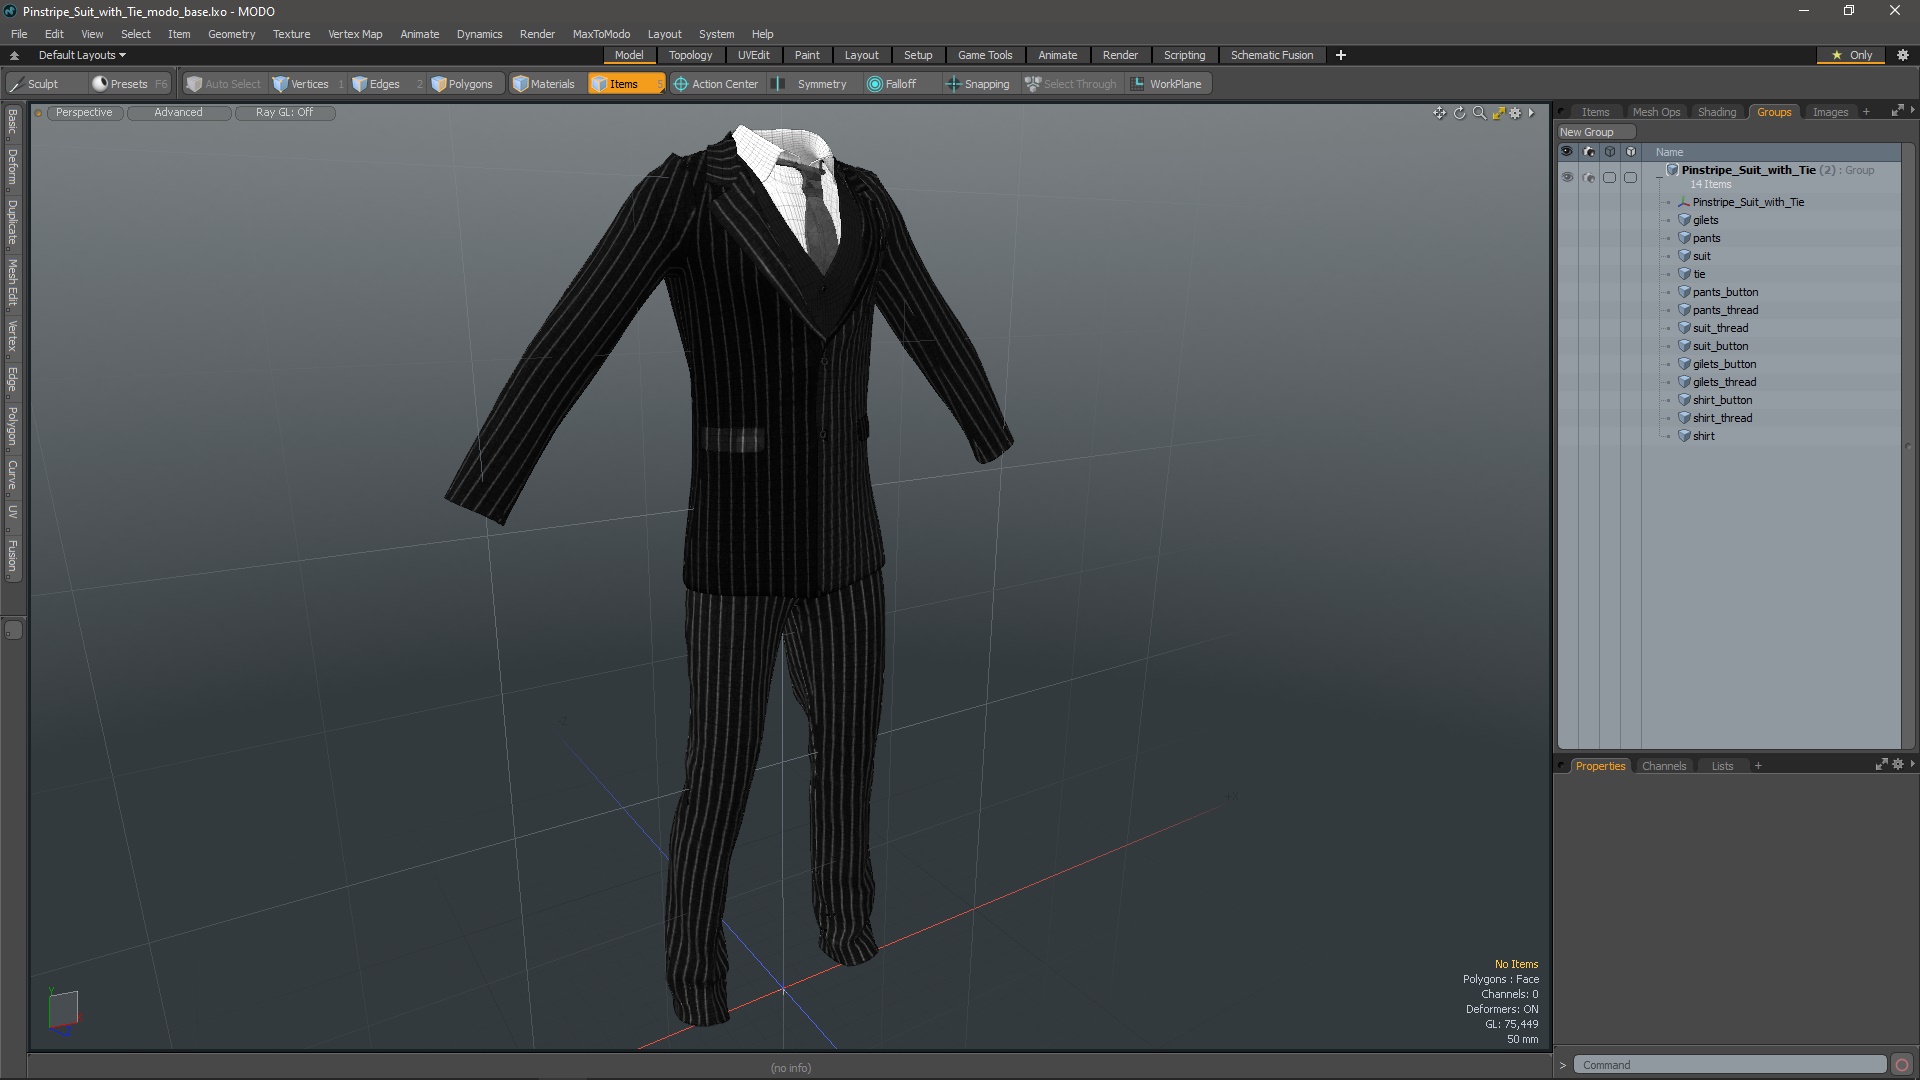1920x1080 pixels.
Task: Open Default Layouts dropdown
Action: [x=82, y=55]
